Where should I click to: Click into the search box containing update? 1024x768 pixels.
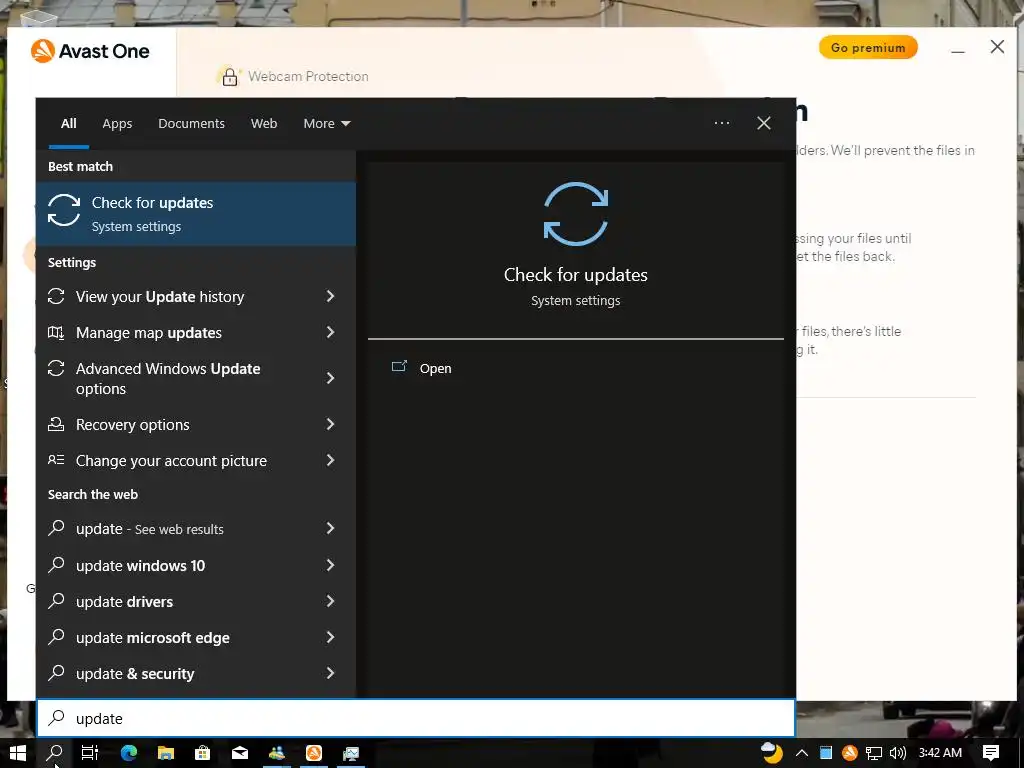click(416, 718)
